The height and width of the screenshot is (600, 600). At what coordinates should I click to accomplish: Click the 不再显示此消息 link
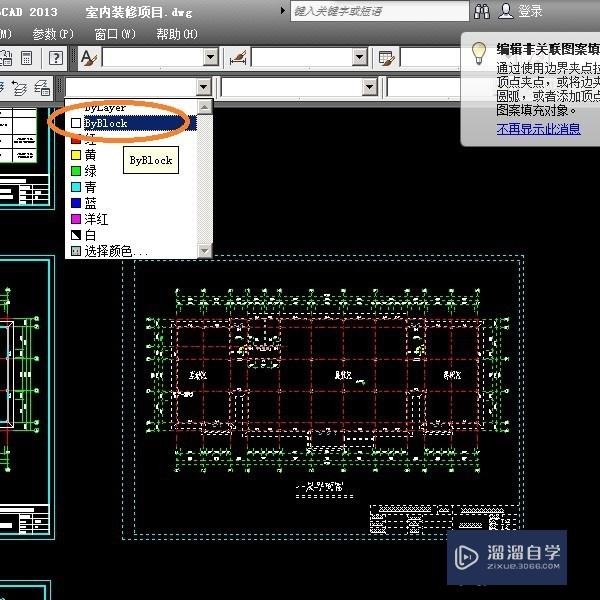(x=538, y=129)
